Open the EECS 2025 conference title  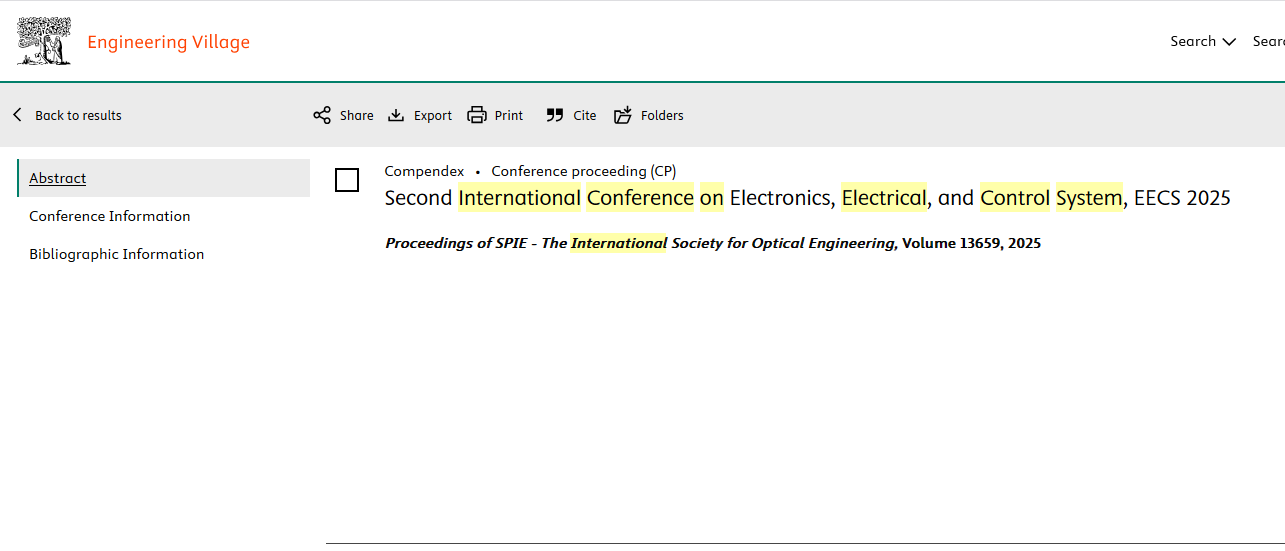[807, 198]
